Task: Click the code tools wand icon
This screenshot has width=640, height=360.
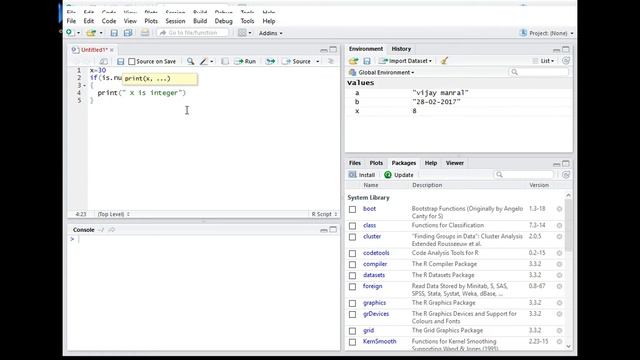Action: 204,61
